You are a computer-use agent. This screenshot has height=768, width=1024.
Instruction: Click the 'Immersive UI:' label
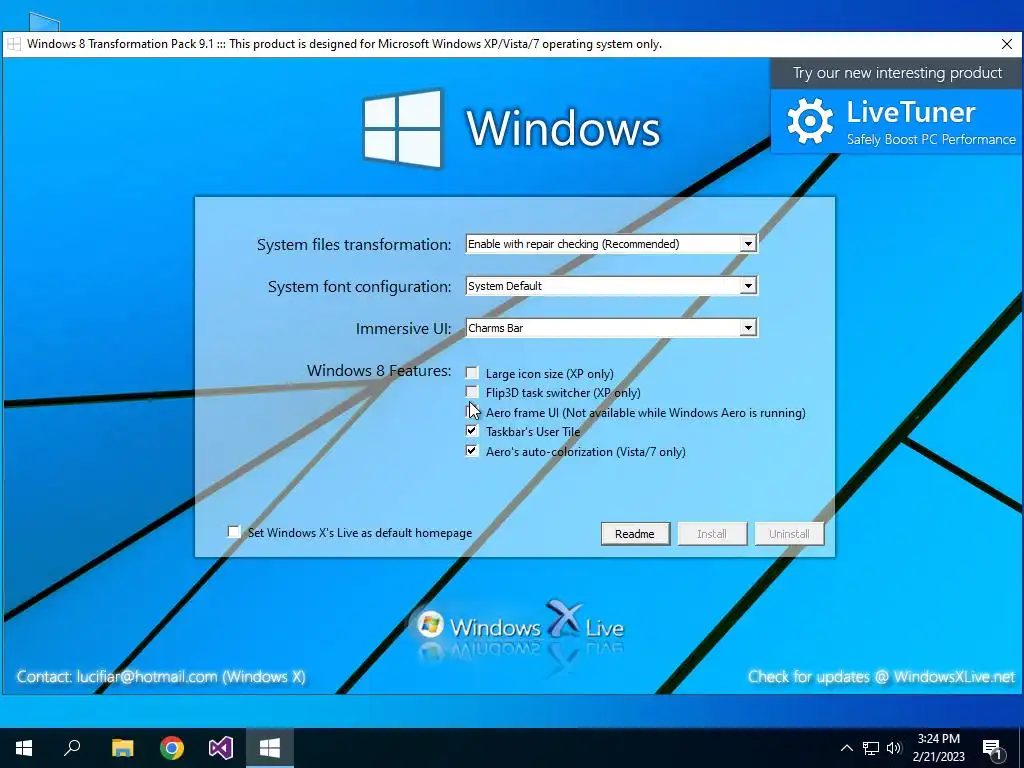coord(404,328)
